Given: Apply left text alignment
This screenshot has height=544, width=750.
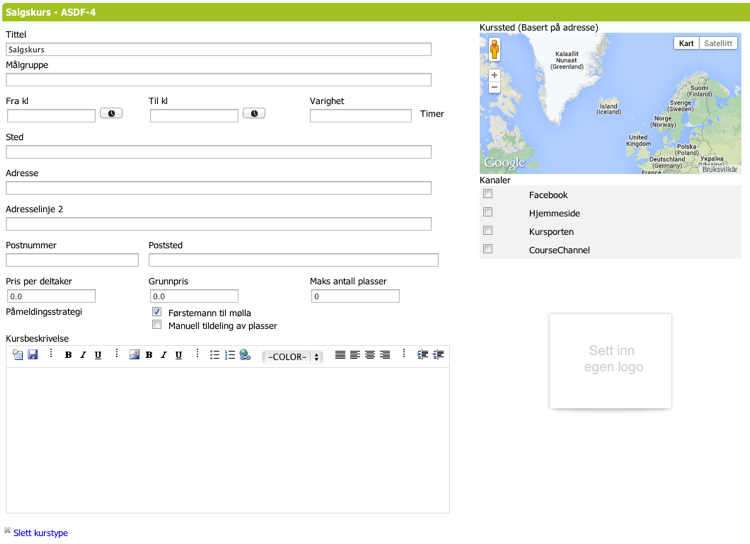Looking at the screenshot, I should 355,355.
